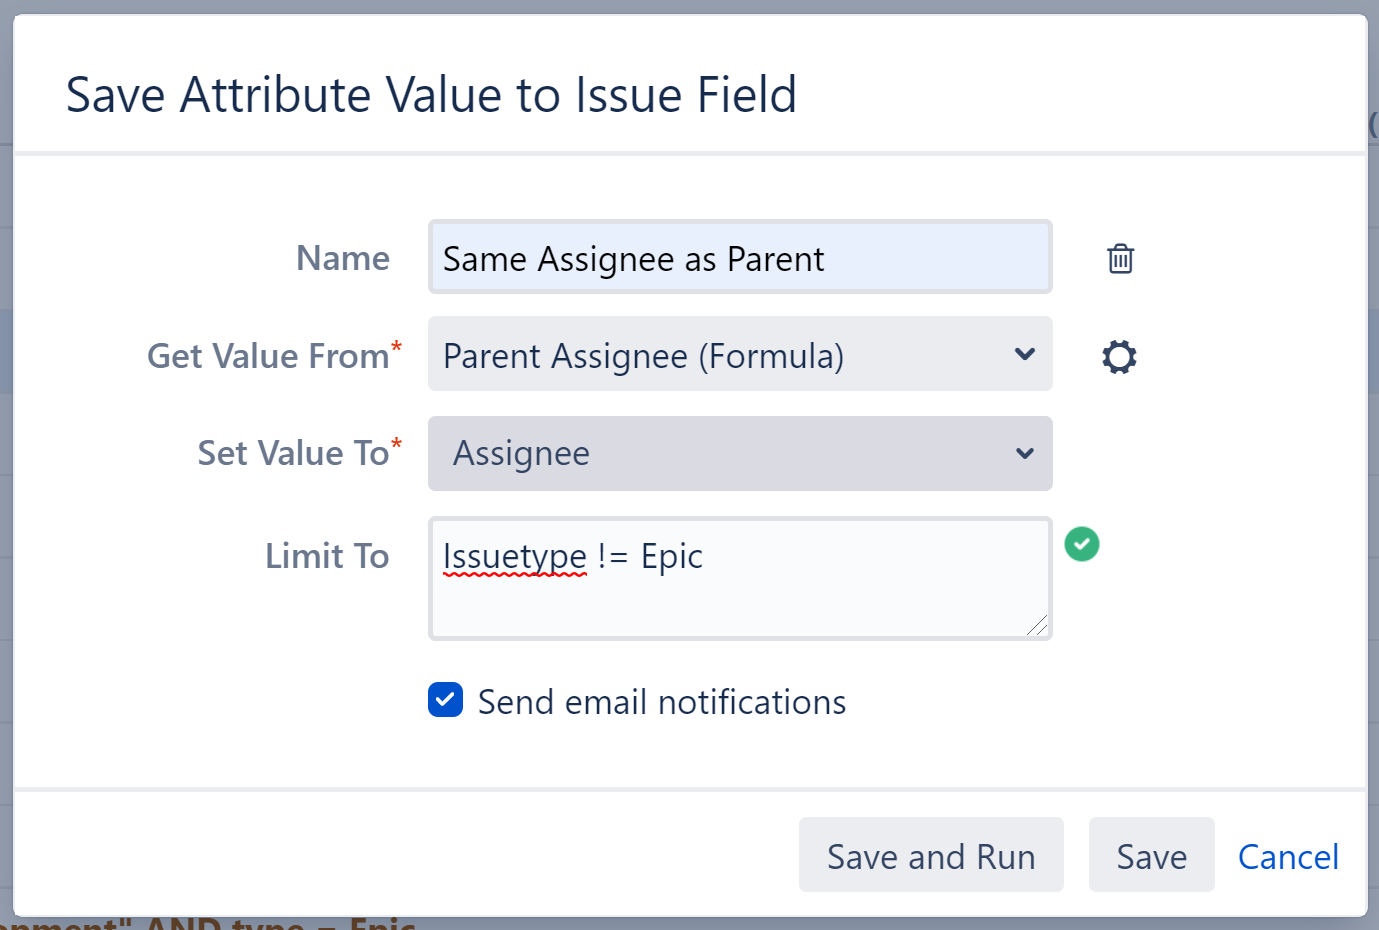Expand the Parent Assignee (Formula) dropdown

click(739, 355)
